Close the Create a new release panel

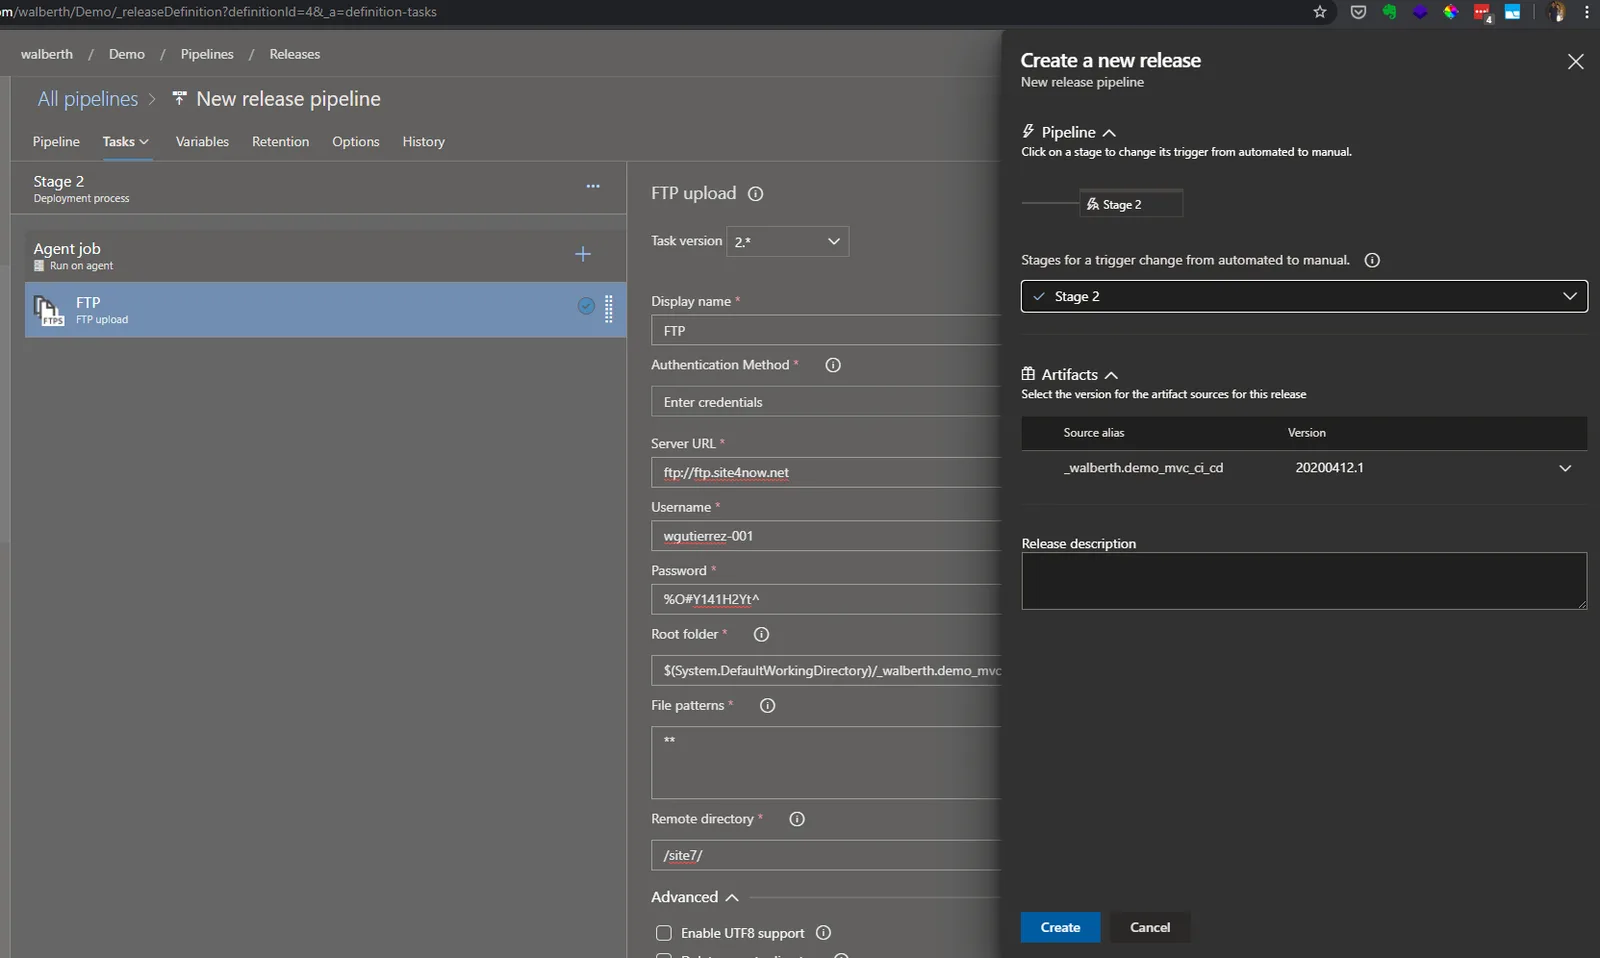pos(1576,62)
